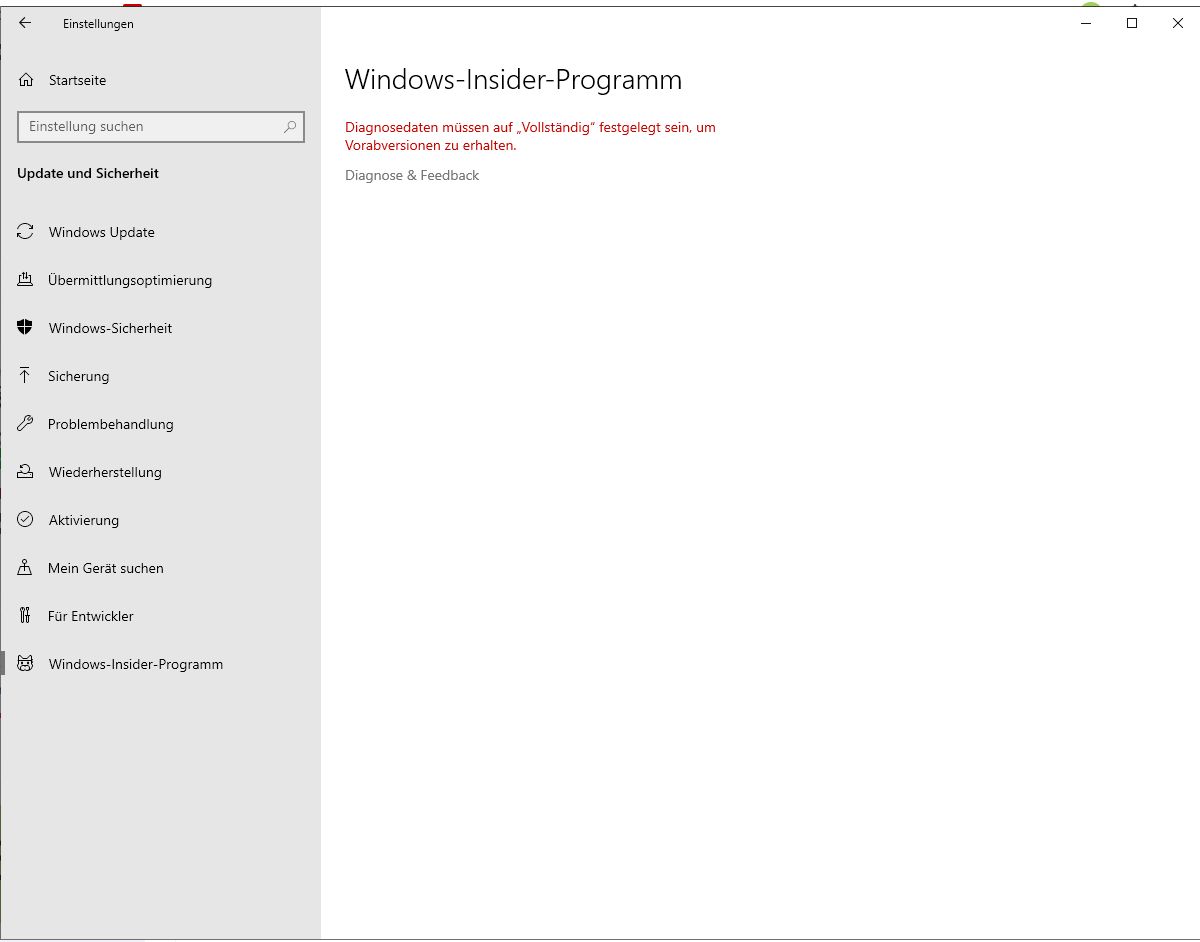The width and height of the screenshot is (1200, 942).
Task: Click the red Diagnosedaten warning text
Action: tap(530, 136)
